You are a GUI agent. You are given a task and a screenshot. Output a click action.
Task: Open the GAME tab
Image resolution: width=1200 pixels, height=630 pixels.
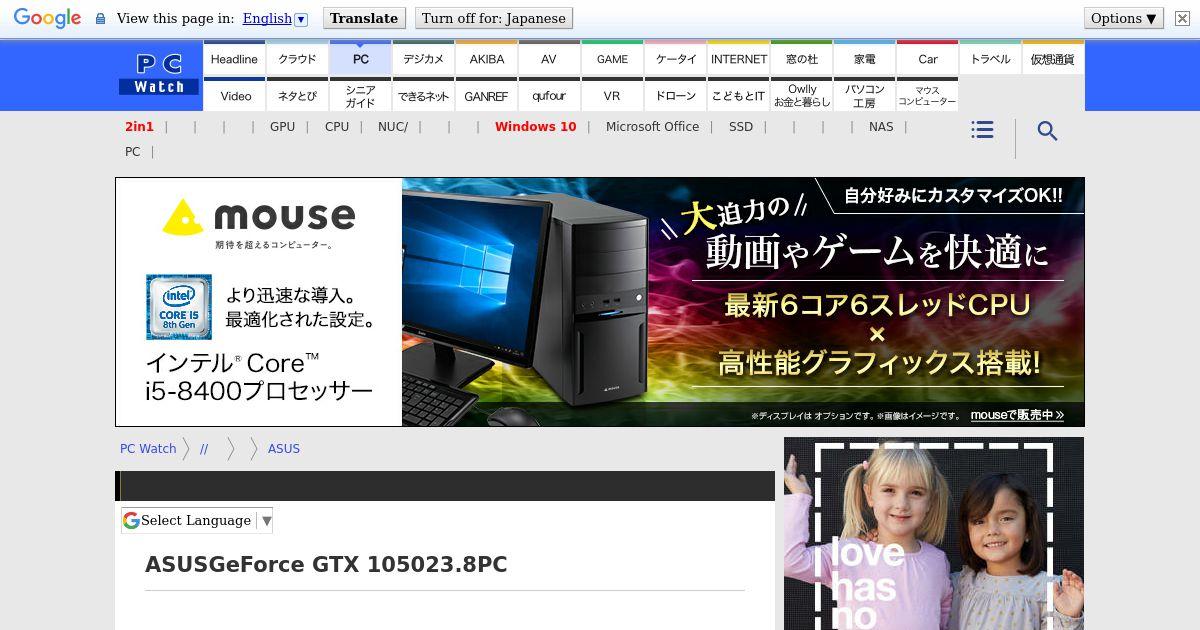click(612, 58)
